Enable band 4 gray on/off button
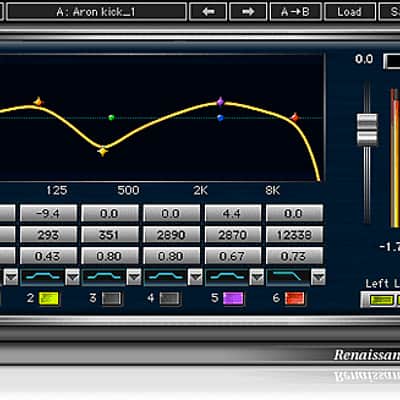Viewport: 400px width, 400px height. [170, 298]
